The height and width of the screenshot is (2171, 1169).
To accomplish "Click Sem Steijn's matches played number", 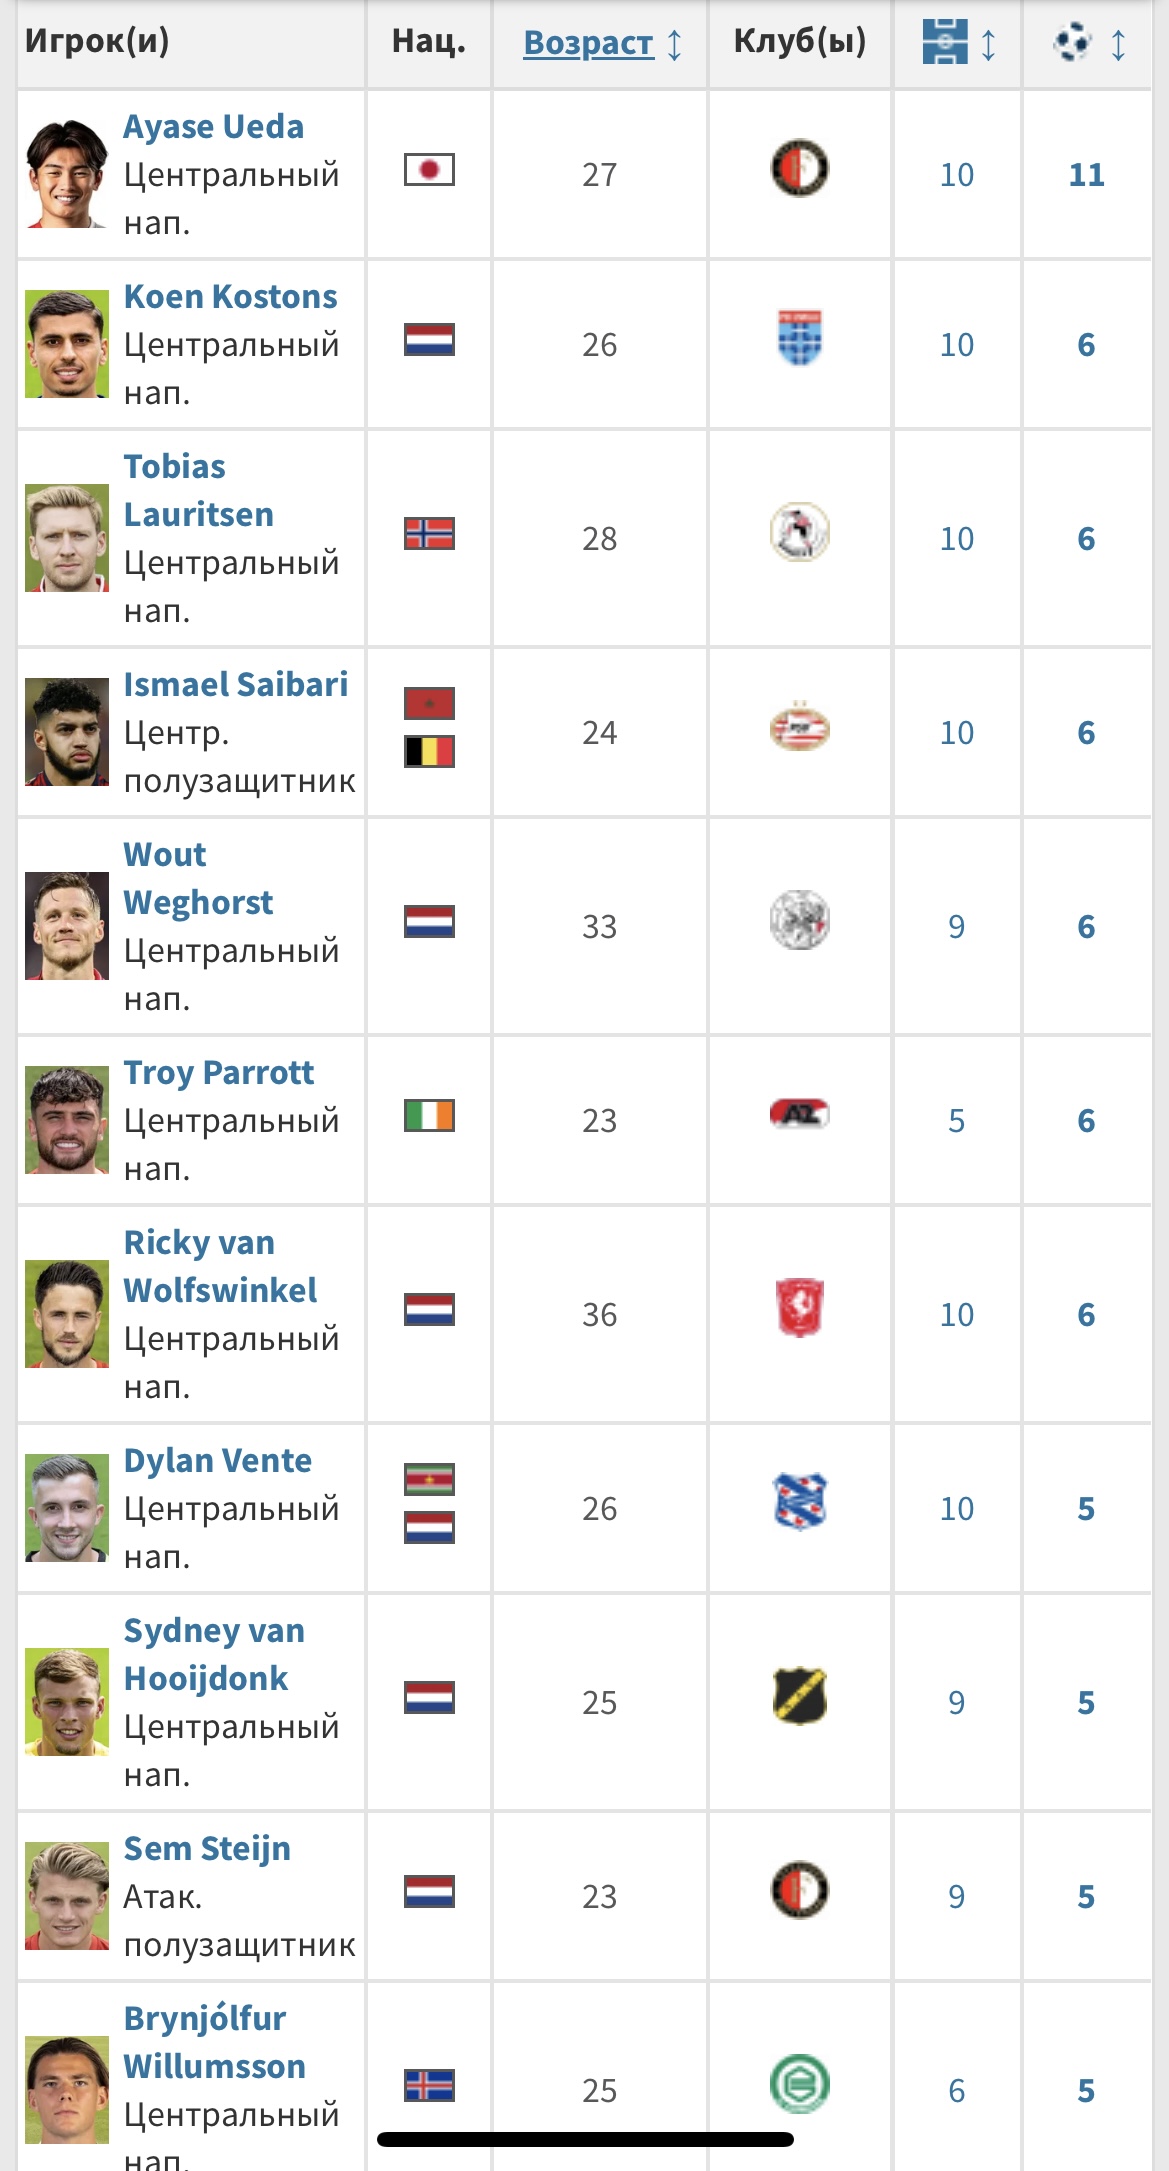I will coord(956,1897).
